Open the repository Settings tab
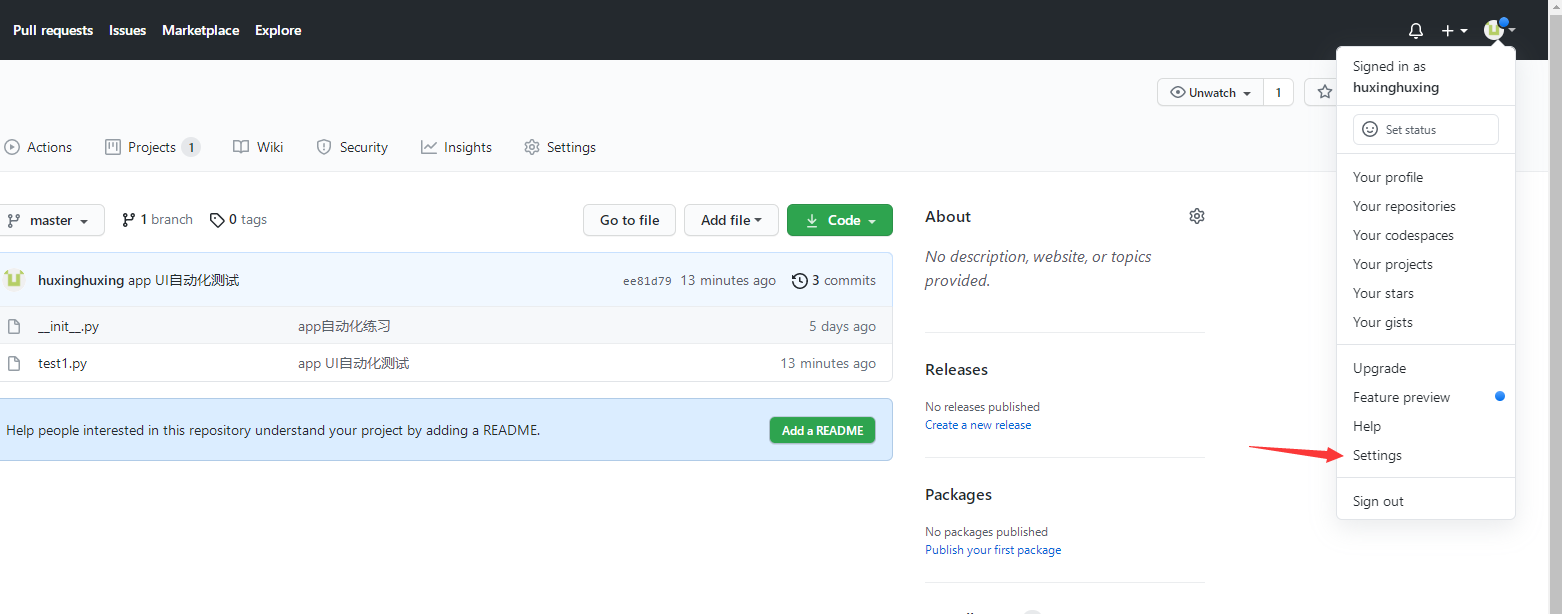Viewport: 1562px width, 614px height. coord(560,147)
